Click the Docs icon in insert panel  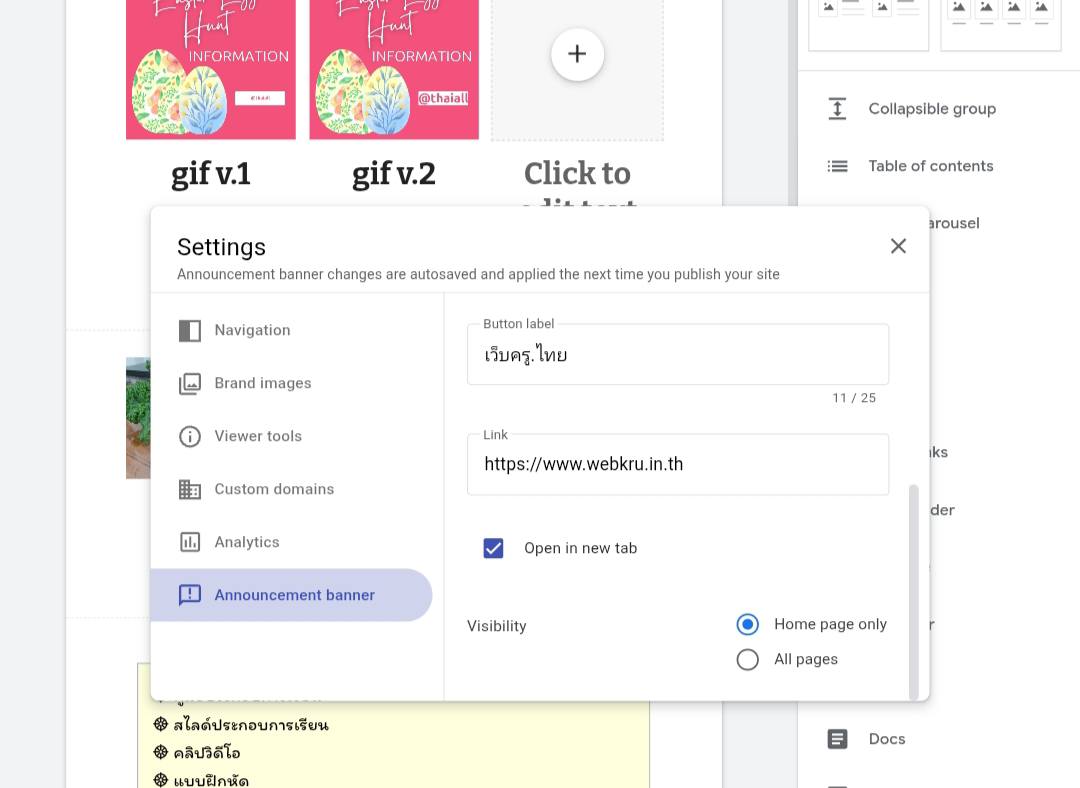click(x=837, y=739)
